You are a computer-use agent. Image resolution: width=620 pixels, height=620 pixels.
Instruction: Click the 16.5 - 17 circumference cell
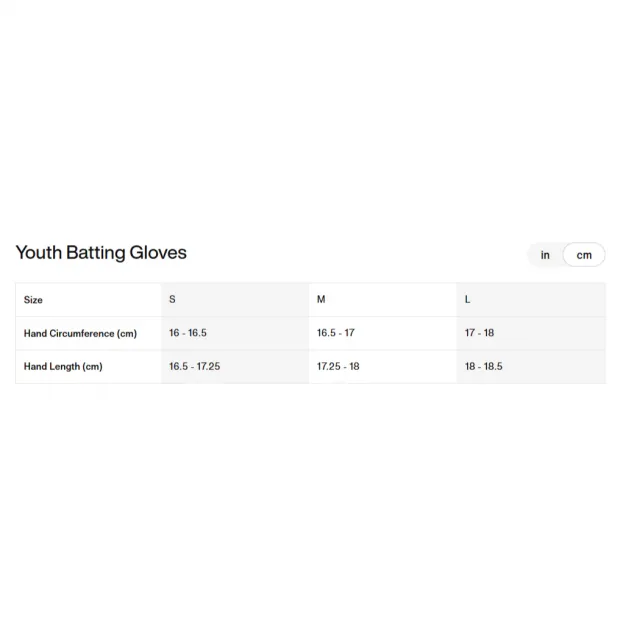point(336,333)
